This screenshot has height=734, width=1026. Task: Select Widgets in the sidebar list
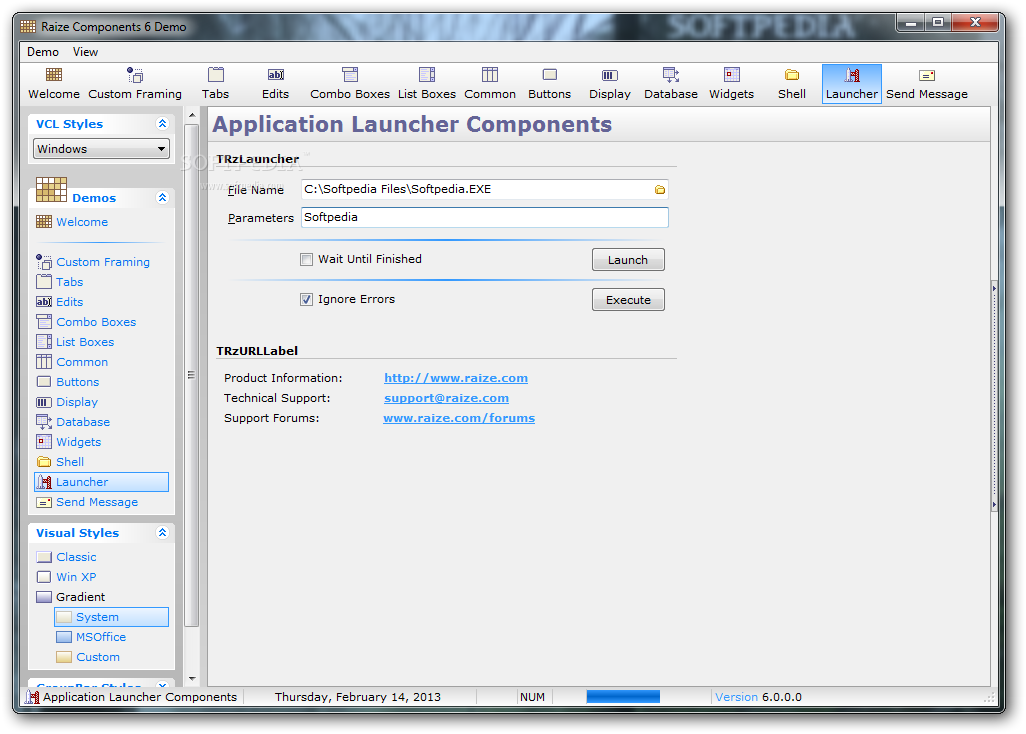69,442
